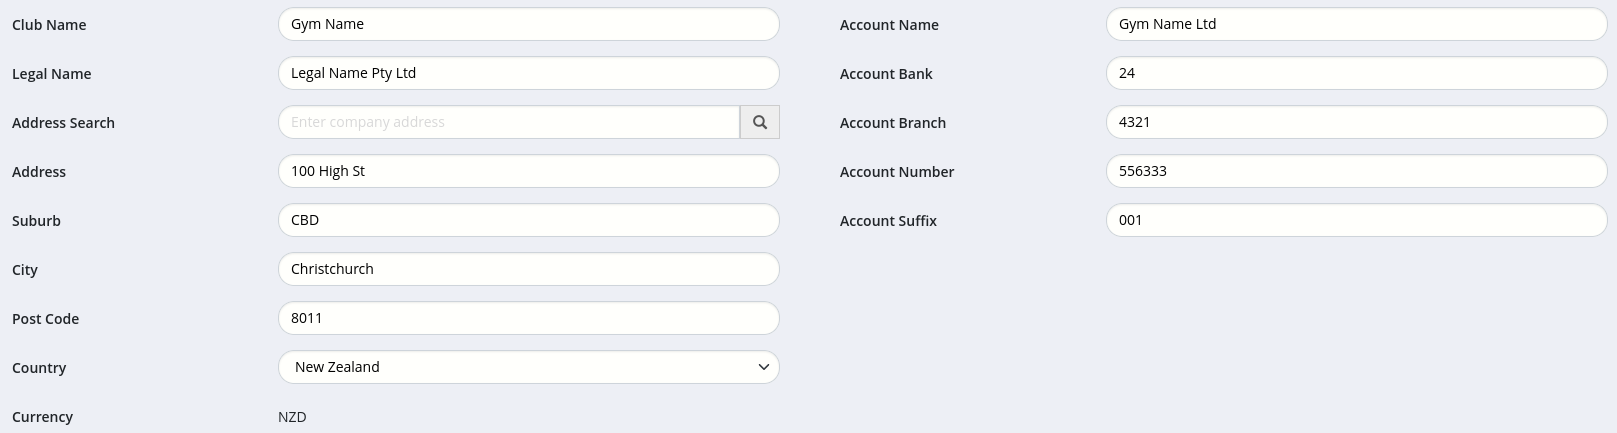Select the Account Branch field 4321
This screenshot has width=1617, height=433.
(x=1356, y=122)
